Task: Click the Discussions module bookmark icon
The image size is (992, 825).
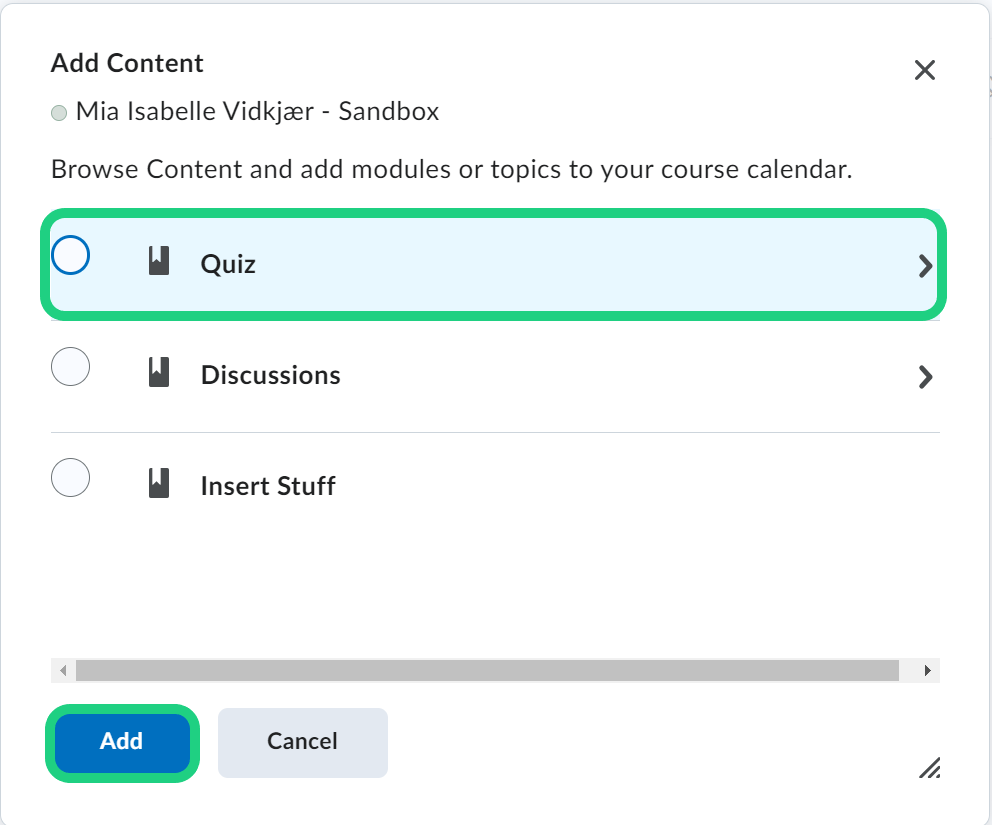Action: (158, 373)
